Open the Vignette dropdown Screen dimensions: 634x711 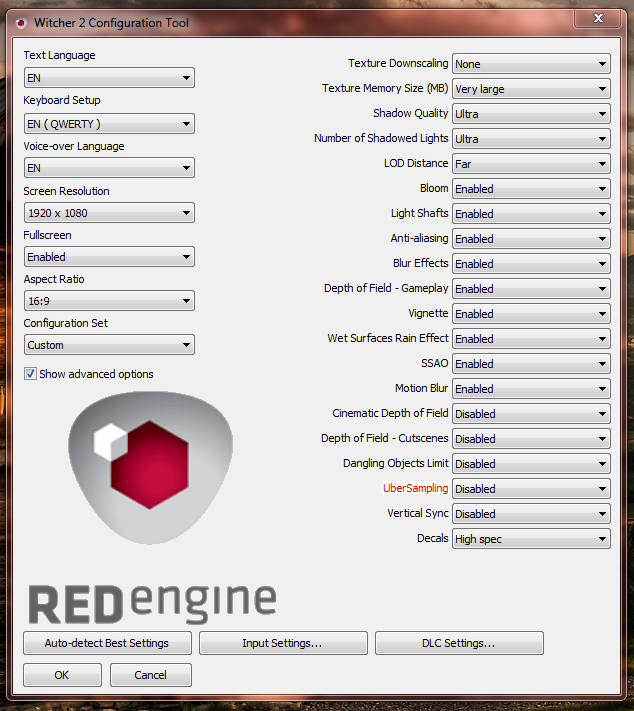pos(531,313)
